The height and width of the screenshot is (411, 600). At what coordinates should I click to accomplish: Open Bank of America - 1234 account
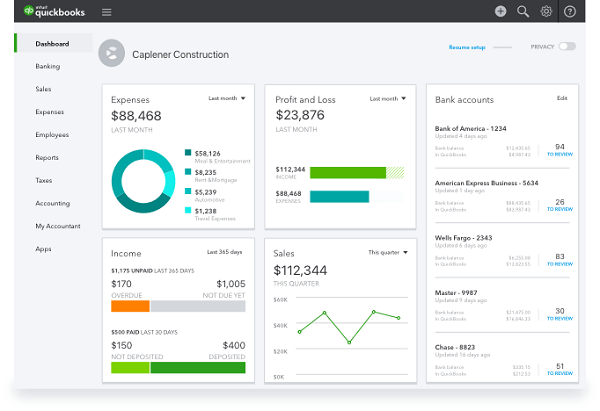tap(470, 129)
